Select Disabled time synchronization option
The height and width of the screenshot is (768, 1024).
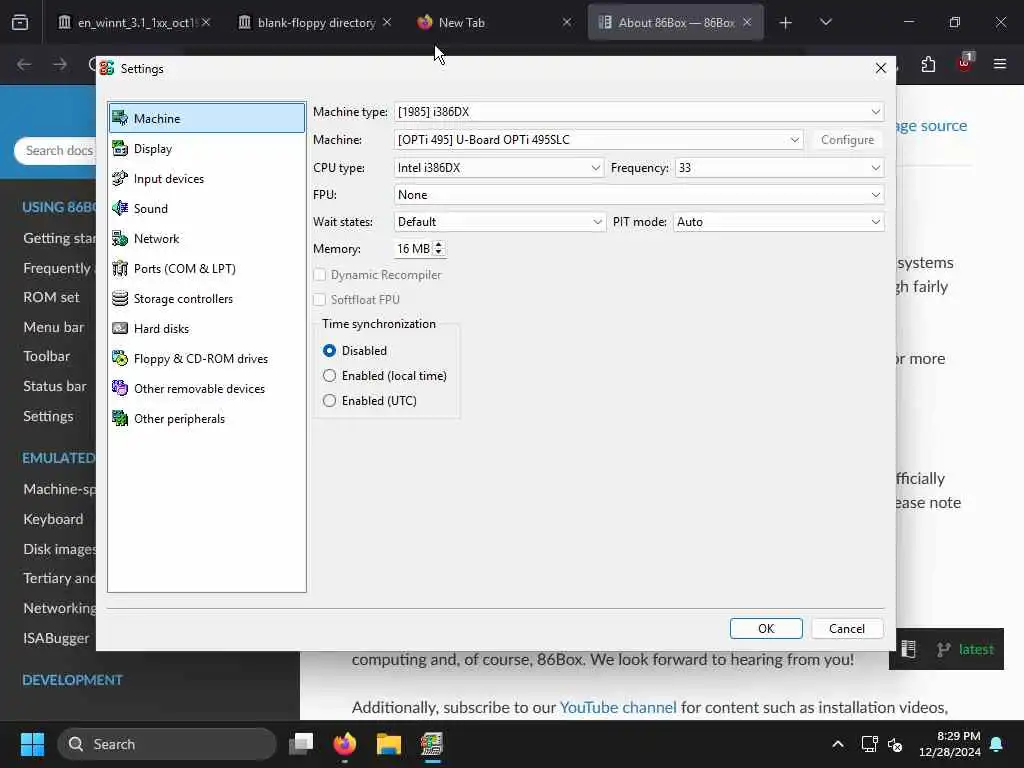[x=330, y=351]
